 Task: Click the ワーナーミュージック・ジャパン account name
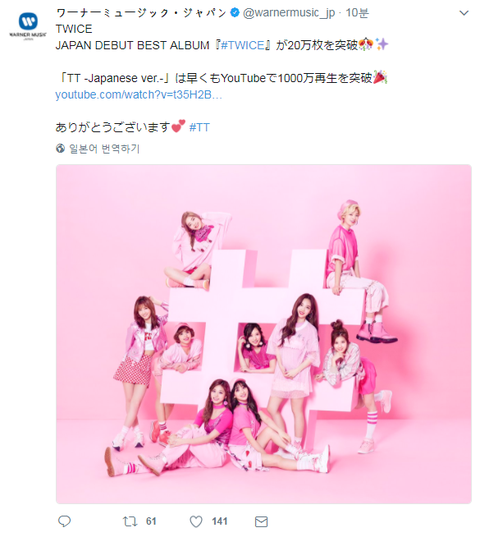tap(141, 13)
